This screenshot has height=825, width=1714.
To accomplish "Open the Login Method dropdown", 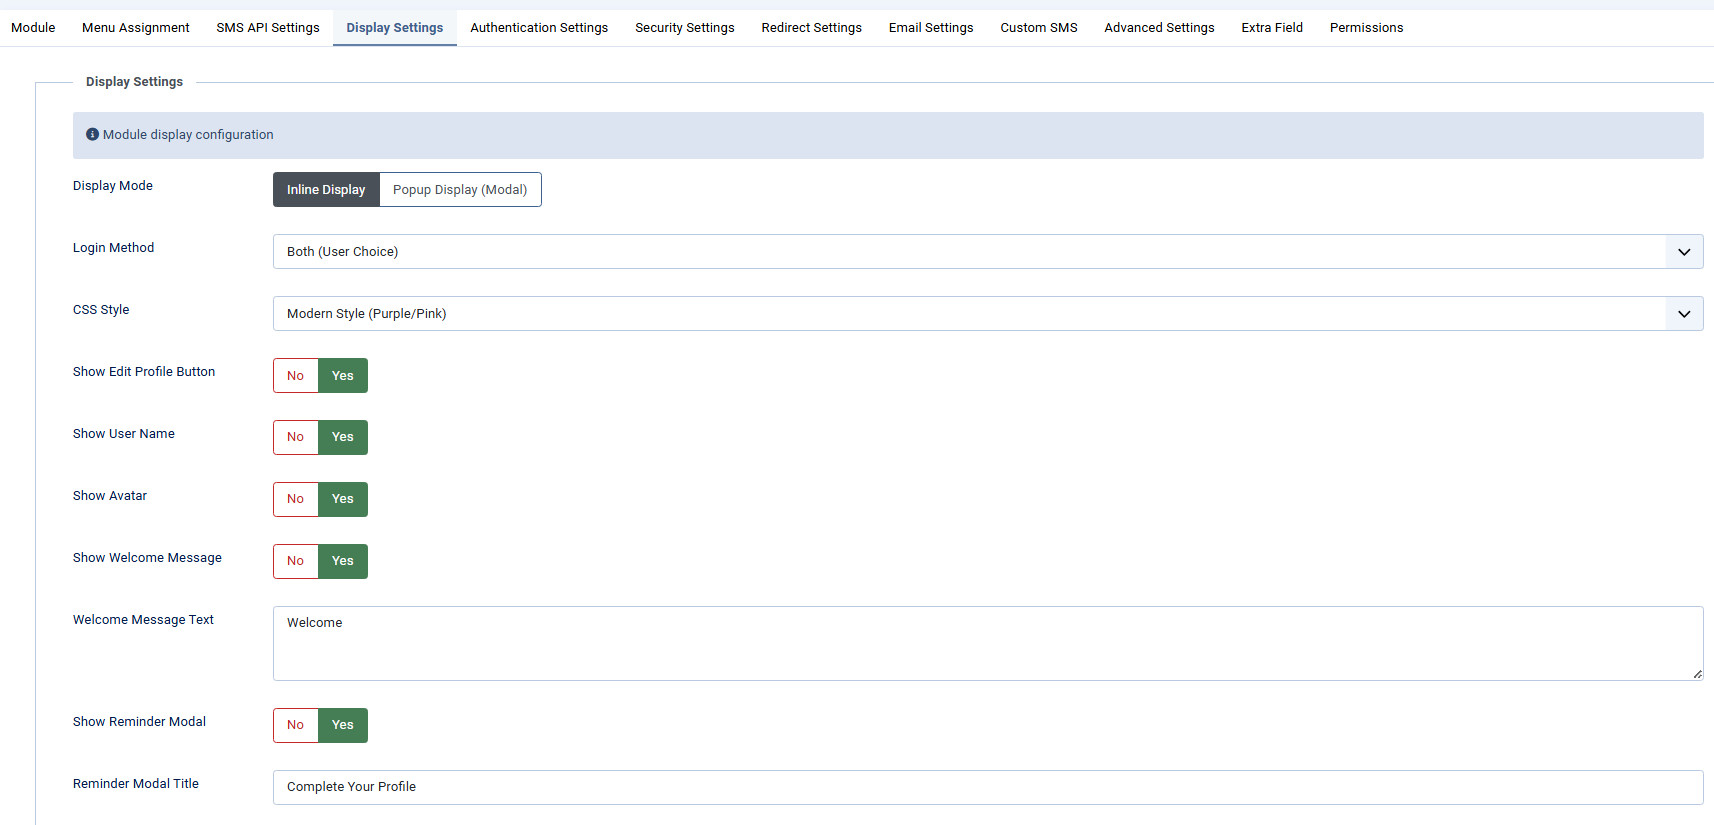I will click(x=987, y=252).
